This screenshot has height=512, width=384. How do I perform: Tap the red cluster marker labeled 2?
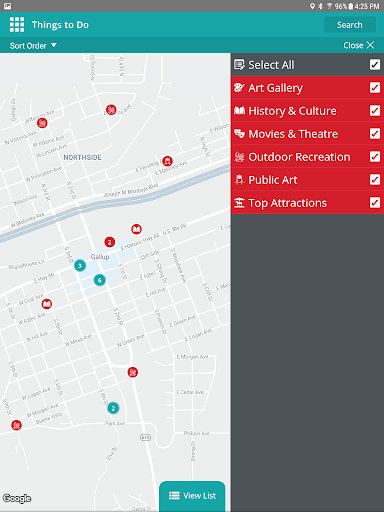click(110, 242)
